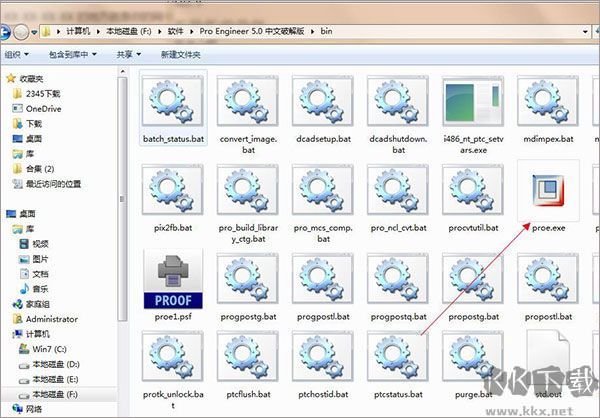600x418 pixels.
Task: Expand address bar previous locations dropdown
Action: click(585, 32)
